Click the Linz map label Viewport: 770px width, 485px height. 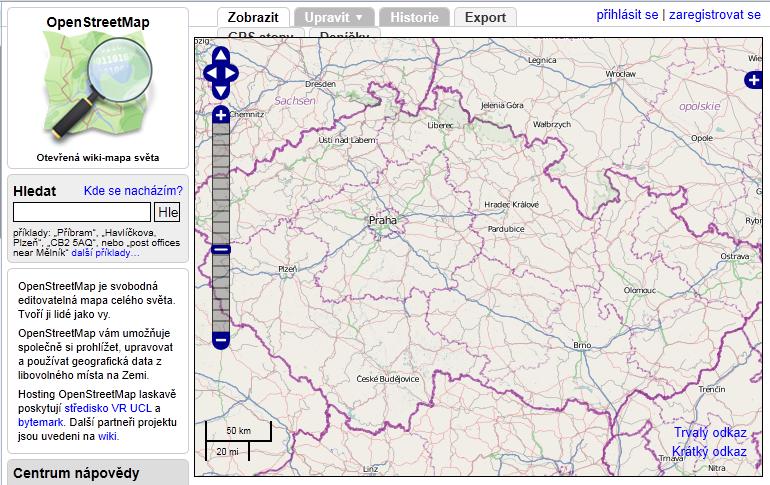tap(370, 469)
